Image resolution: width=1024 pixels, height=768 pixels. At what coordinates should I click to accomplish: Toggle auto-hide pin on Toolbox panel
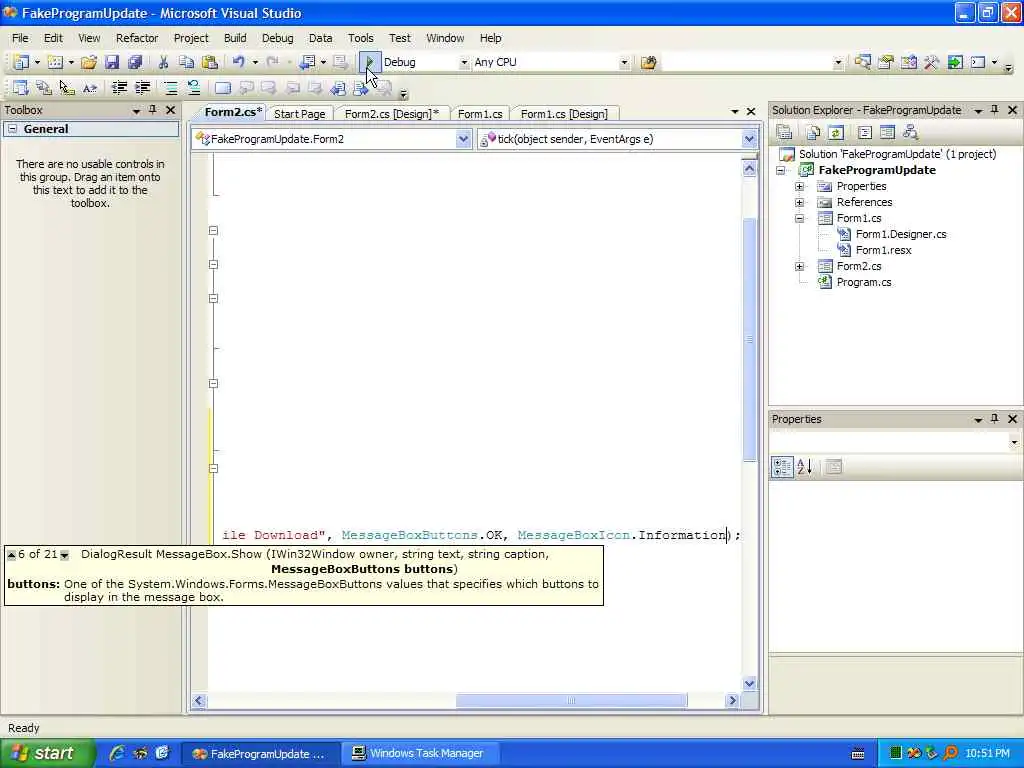[153, 110]
